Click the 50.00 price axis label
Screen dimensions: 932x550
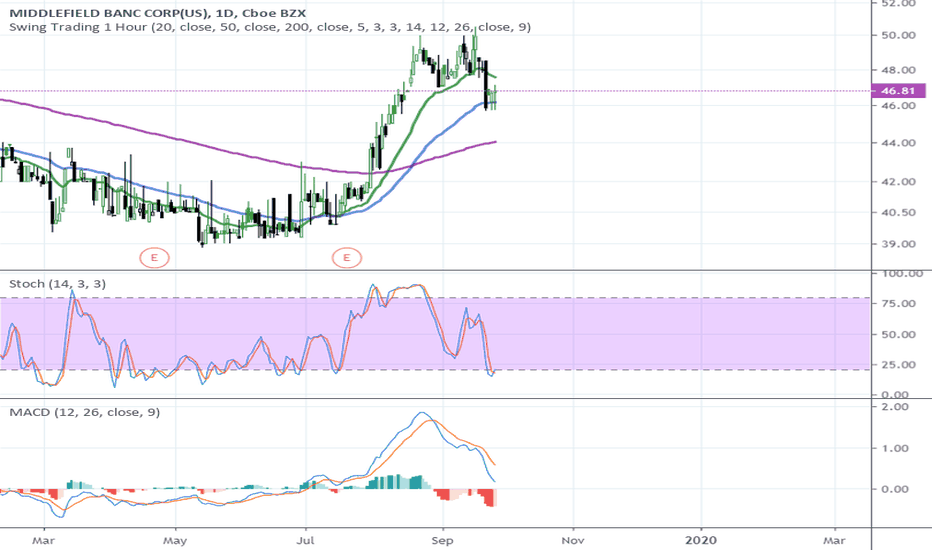coord(899,35)
